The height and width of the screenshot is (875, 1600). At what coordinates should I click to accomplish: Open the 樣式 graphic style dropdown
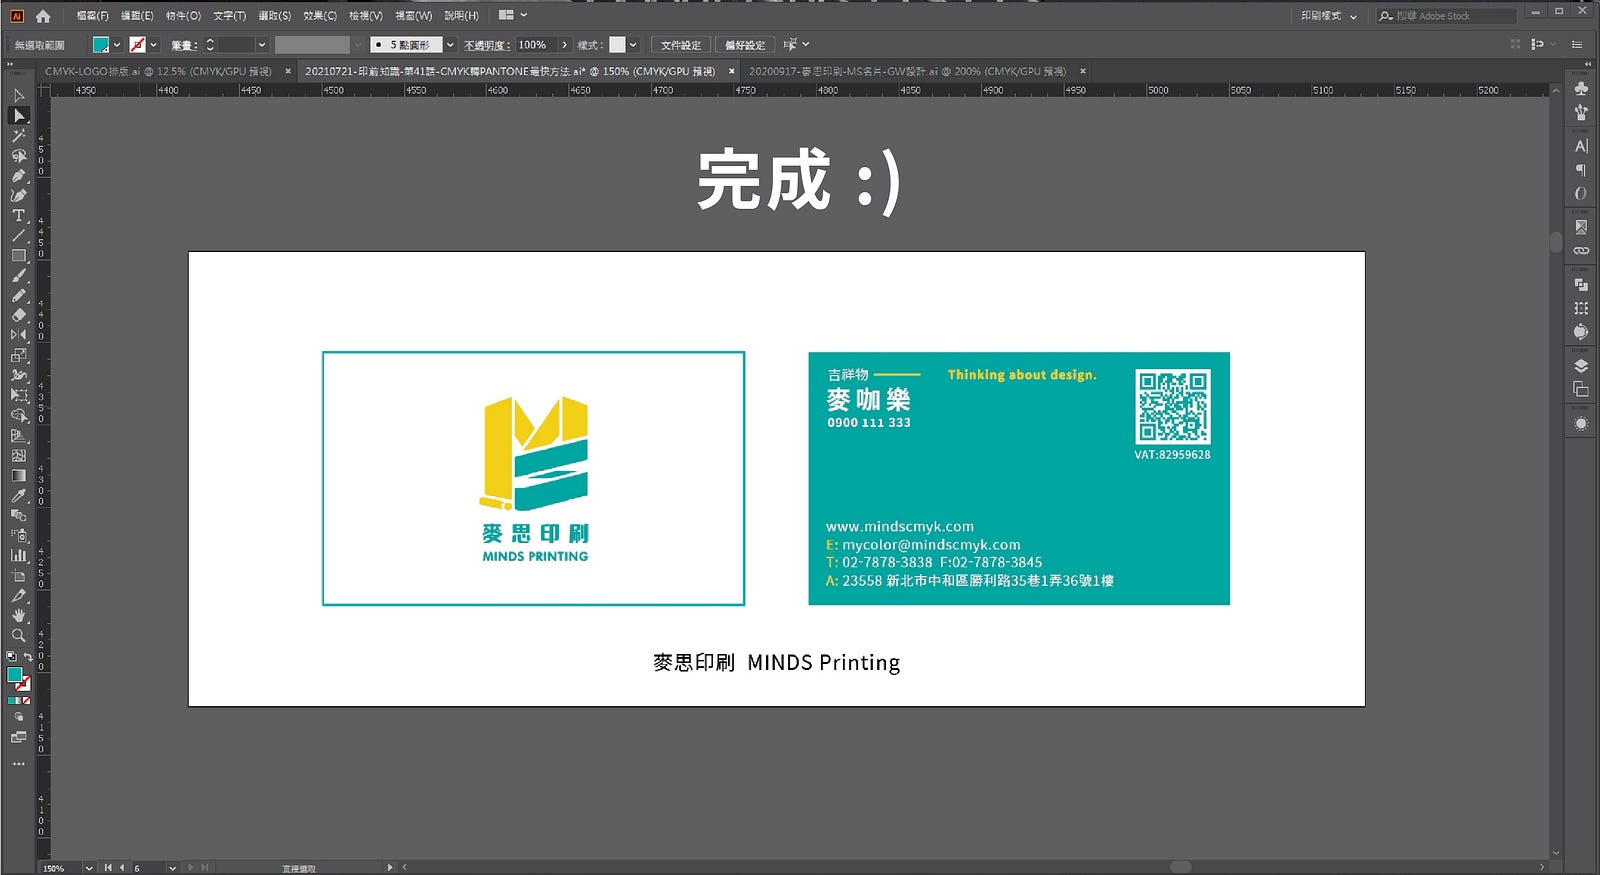633,45
